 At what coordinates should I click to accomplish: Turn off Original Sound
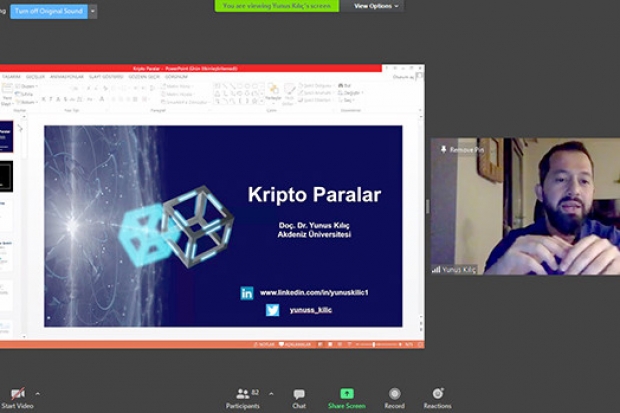tap(46, 11)
